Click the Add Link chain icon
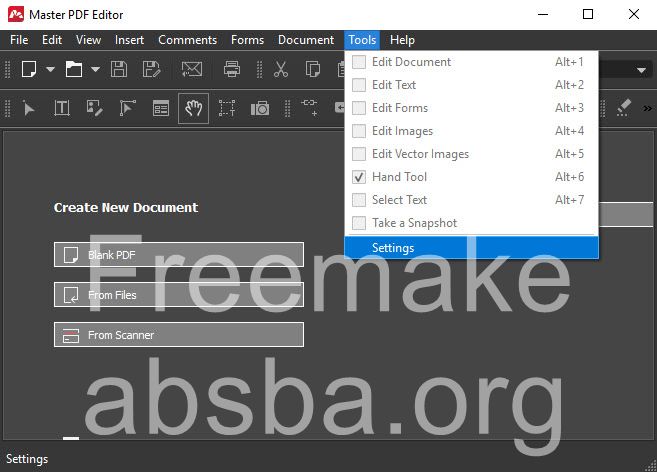This screenshot has width=657, height=472. 309,107
